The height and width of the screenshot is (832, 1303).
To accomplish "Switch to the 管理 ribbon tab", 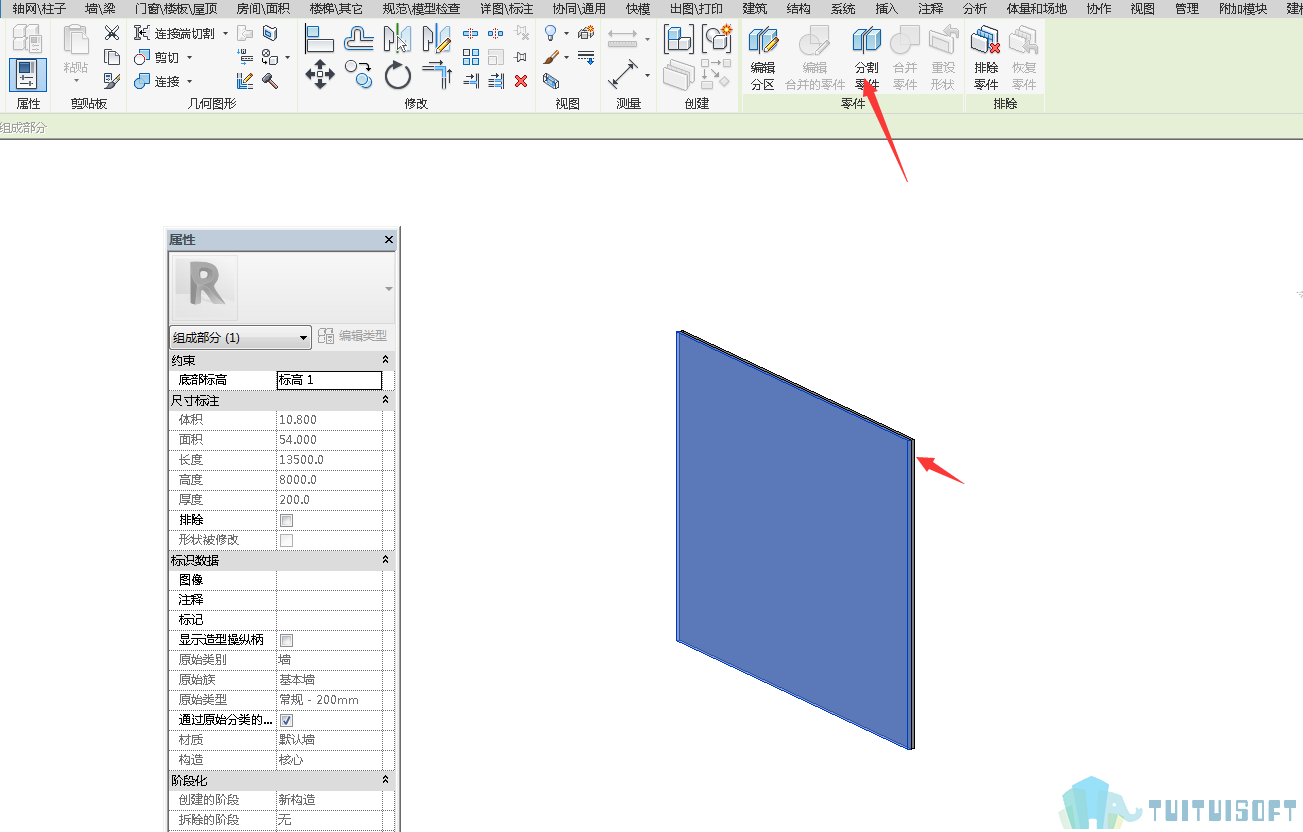I will tap(1187, 9).
